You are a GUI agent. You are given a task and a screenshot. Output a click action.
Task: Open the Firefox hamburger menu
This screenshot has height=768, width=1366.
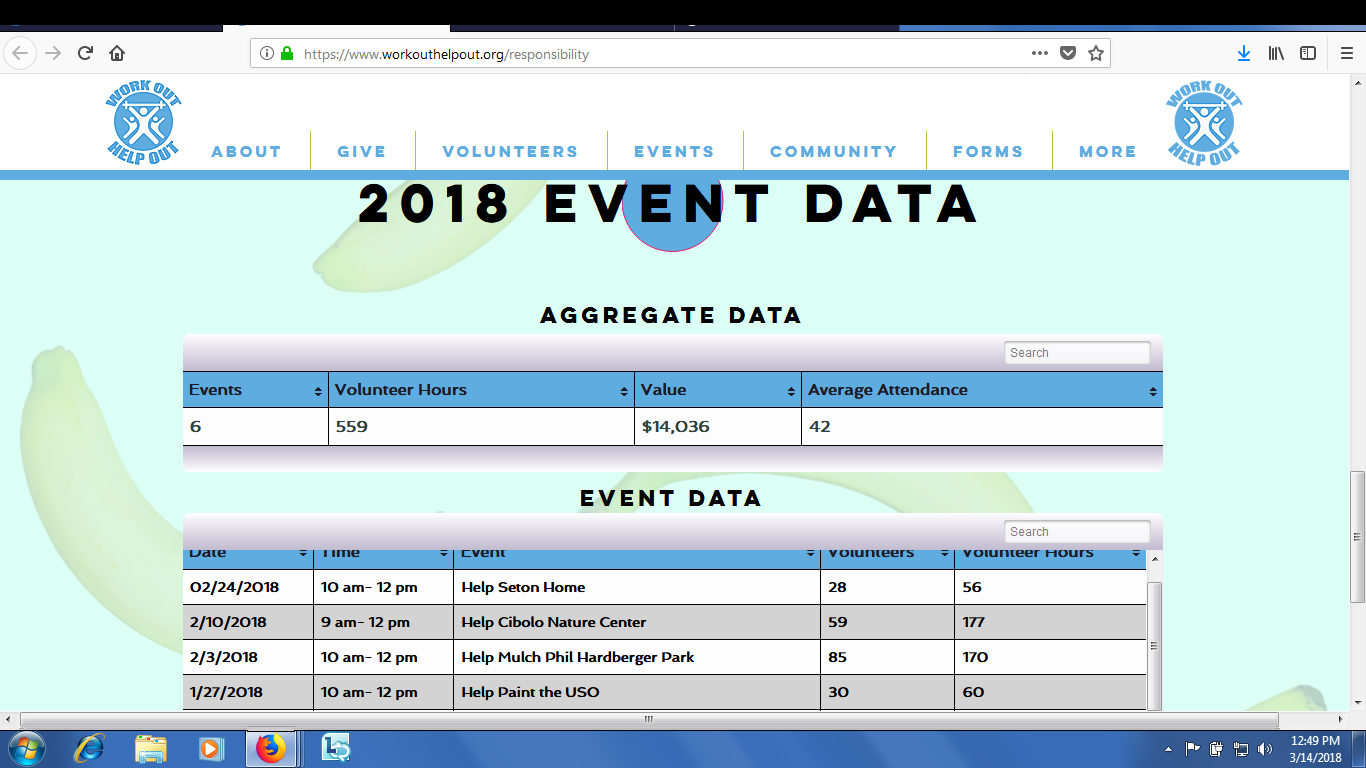[x=1347, y=54]
